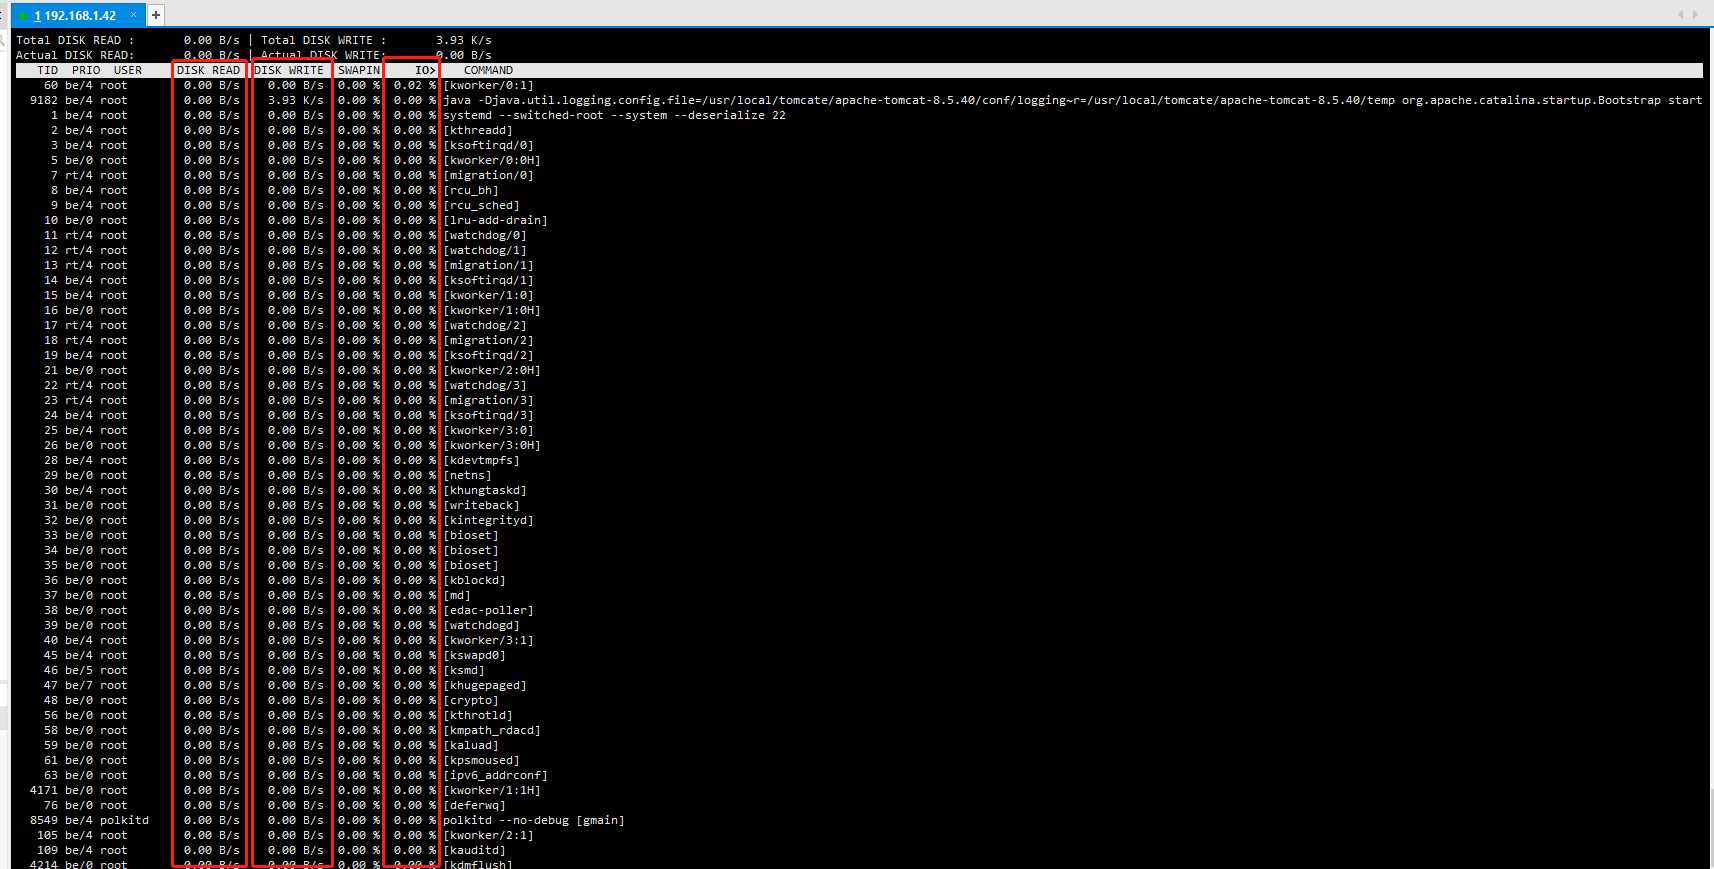Click the COMMAND column header
The image size is (1714, 869).
(x=488, y=70)
